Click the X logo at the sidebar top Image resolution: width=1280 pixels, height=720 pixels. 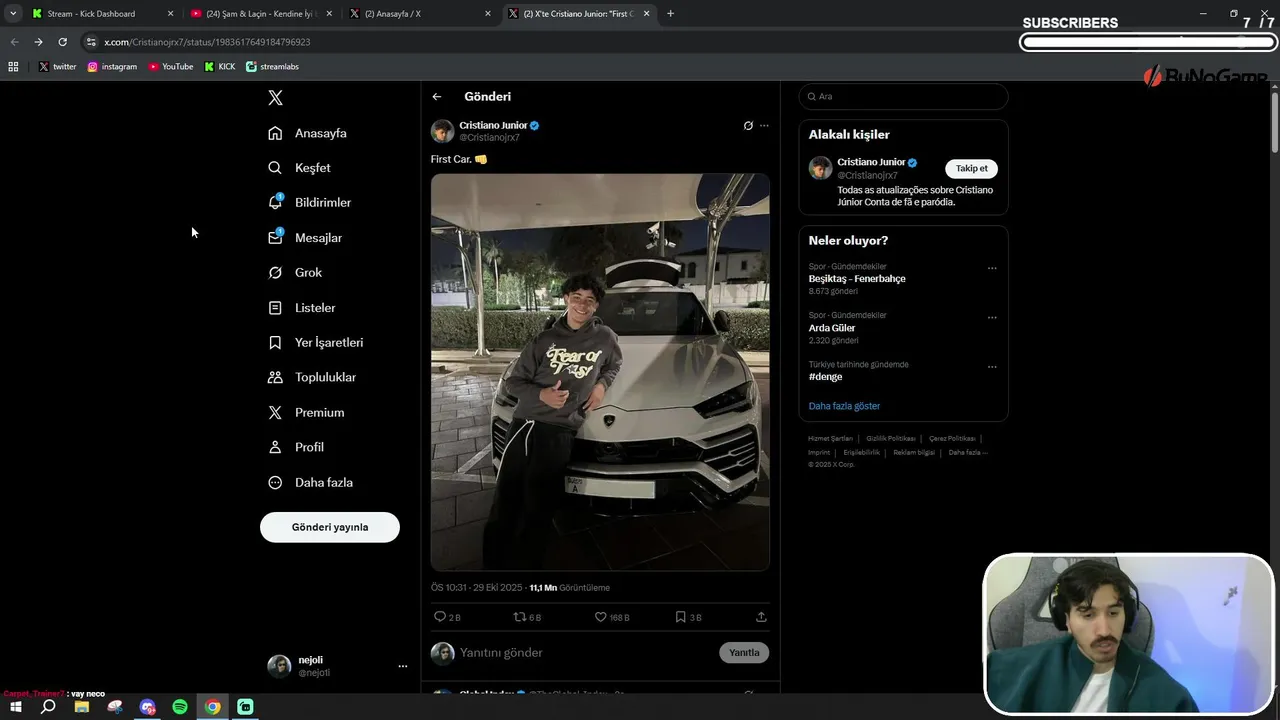(x=276, y=97)
